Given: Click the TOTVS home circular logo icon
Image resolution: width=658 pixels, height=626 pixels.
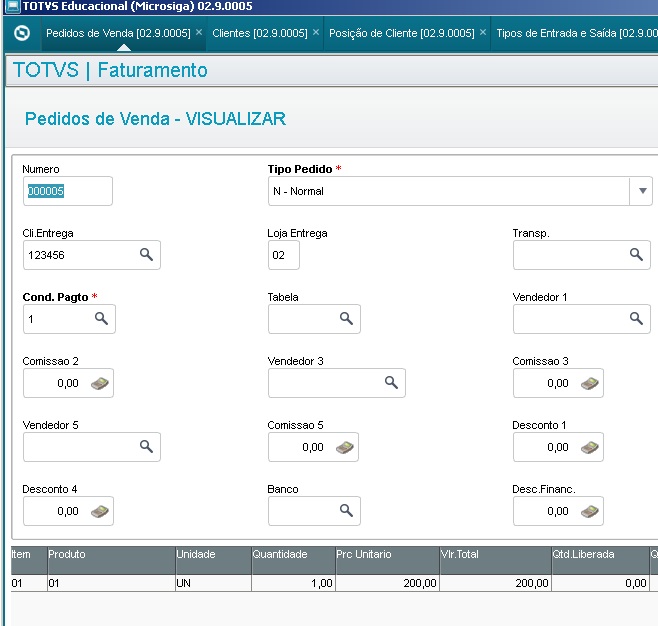Looking at the screenshot, I should coord(22,33).
